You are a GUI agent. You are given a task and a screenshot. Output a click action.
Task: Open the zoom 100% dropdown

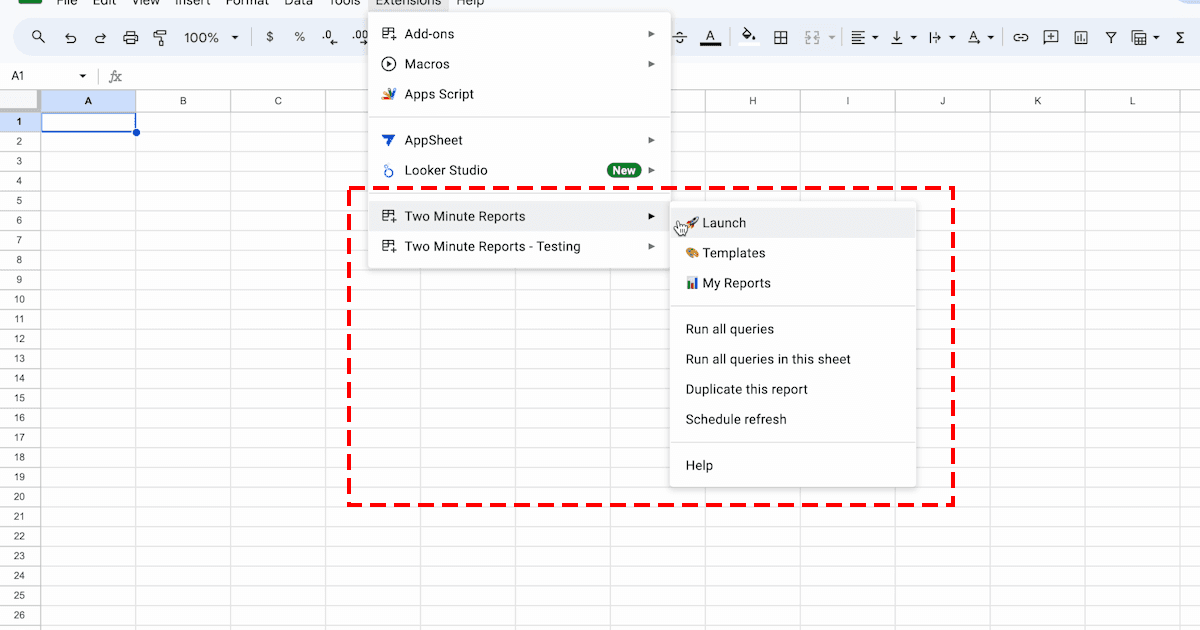point(211,37)
